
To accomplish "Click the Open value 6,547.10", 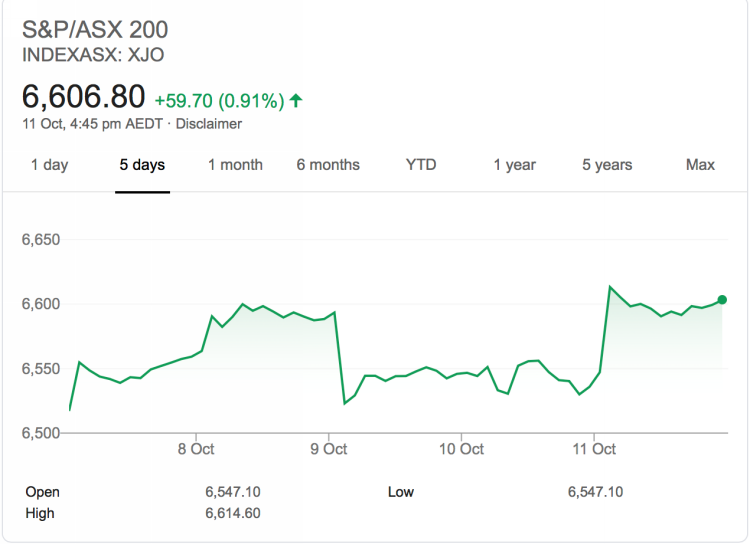I will pos(233,492).
